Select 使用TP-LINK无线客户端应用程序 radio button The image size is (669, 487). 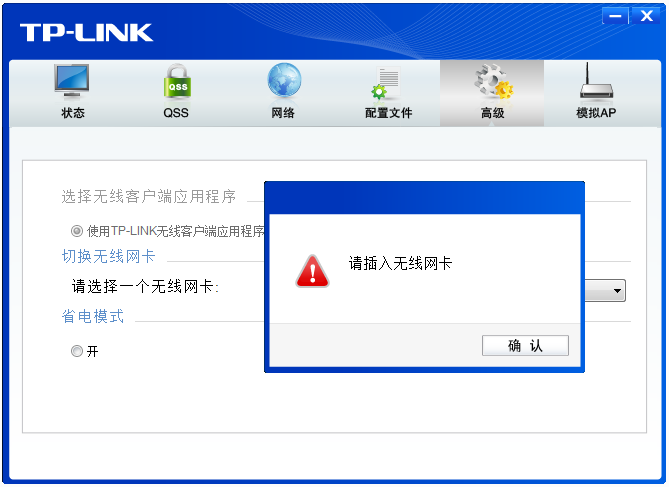coord(77,231)
